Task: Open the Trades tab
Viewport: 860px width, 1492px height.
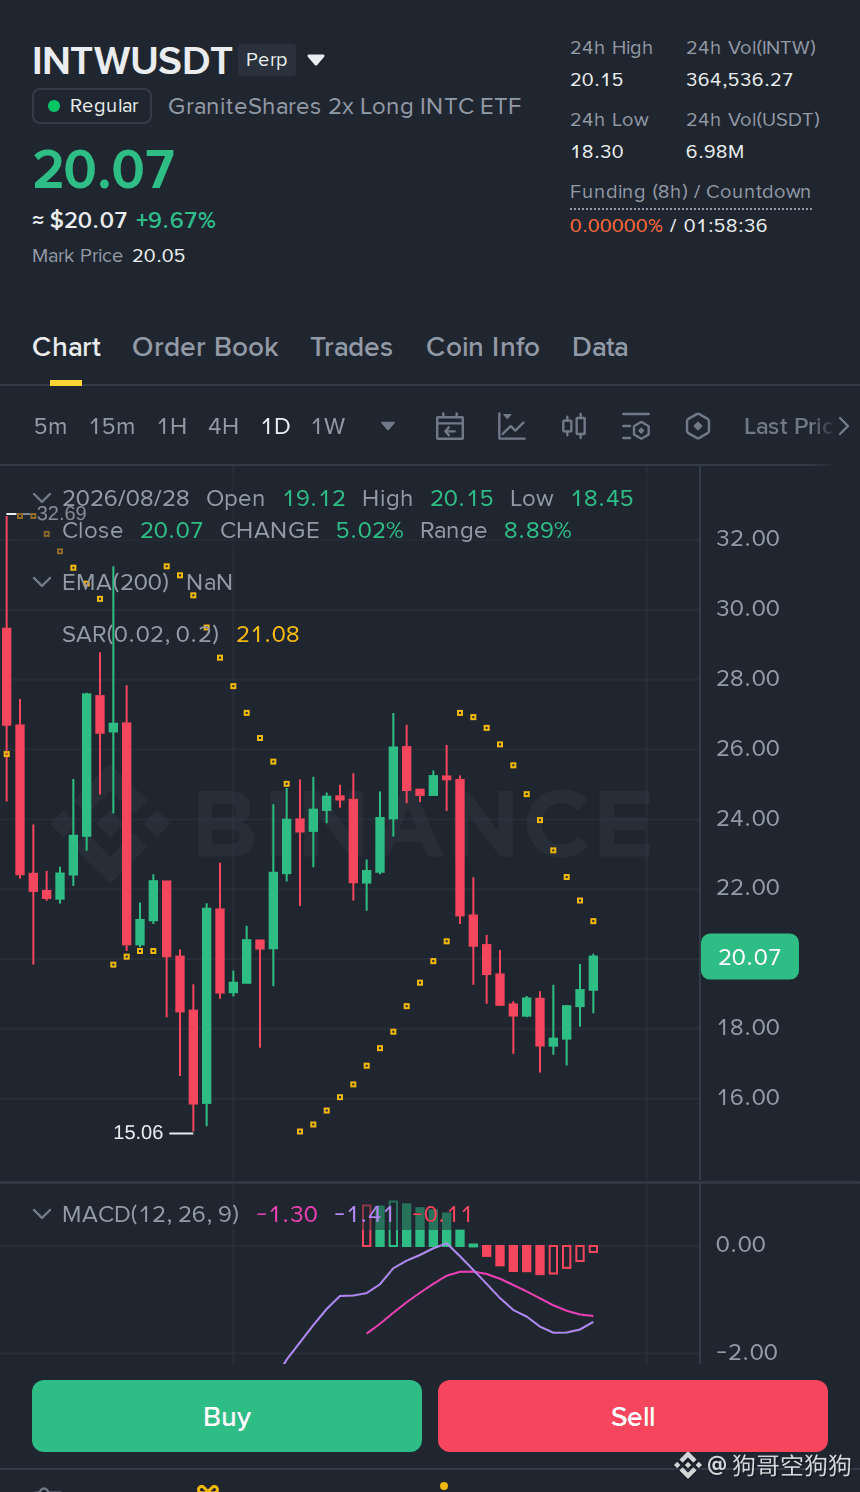Action: pos(351,347)
